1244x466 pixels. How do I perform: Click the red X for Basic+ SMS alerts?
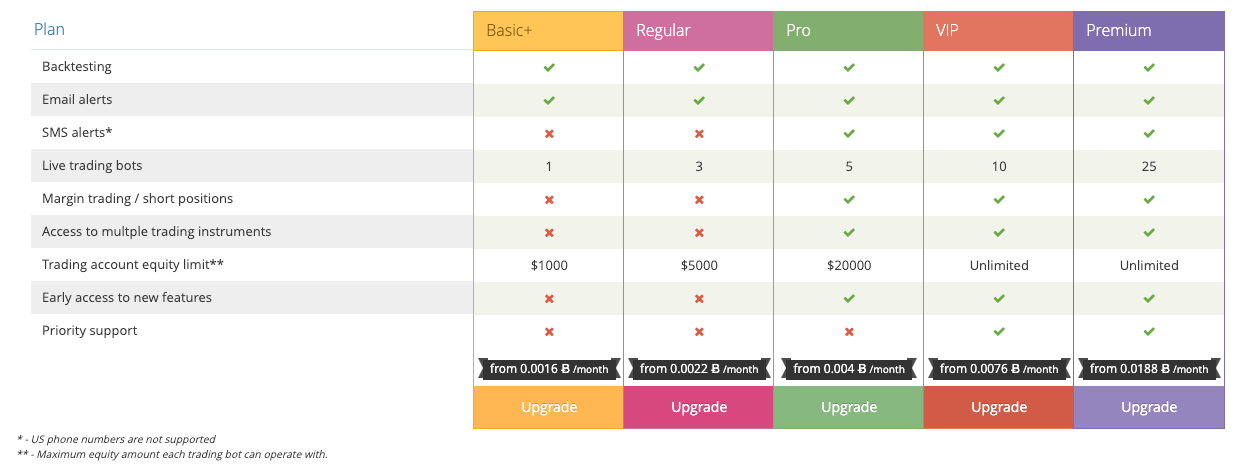pos(549,133)
